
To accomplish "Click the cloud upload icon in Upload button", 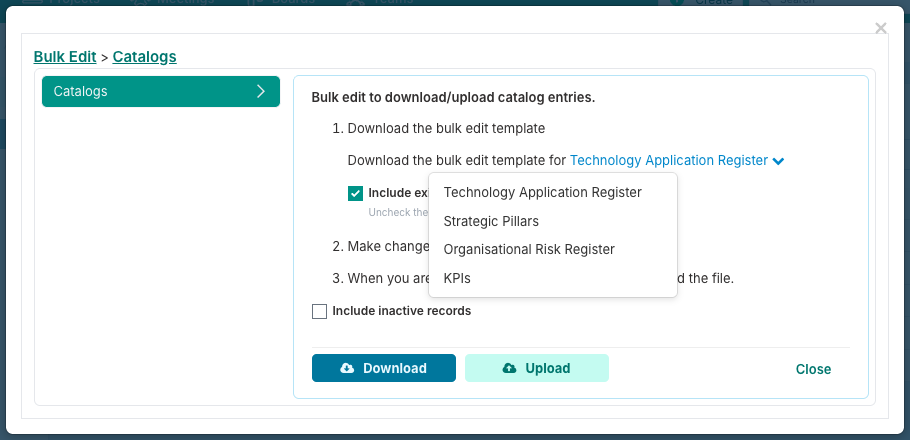I will [509, 369].
